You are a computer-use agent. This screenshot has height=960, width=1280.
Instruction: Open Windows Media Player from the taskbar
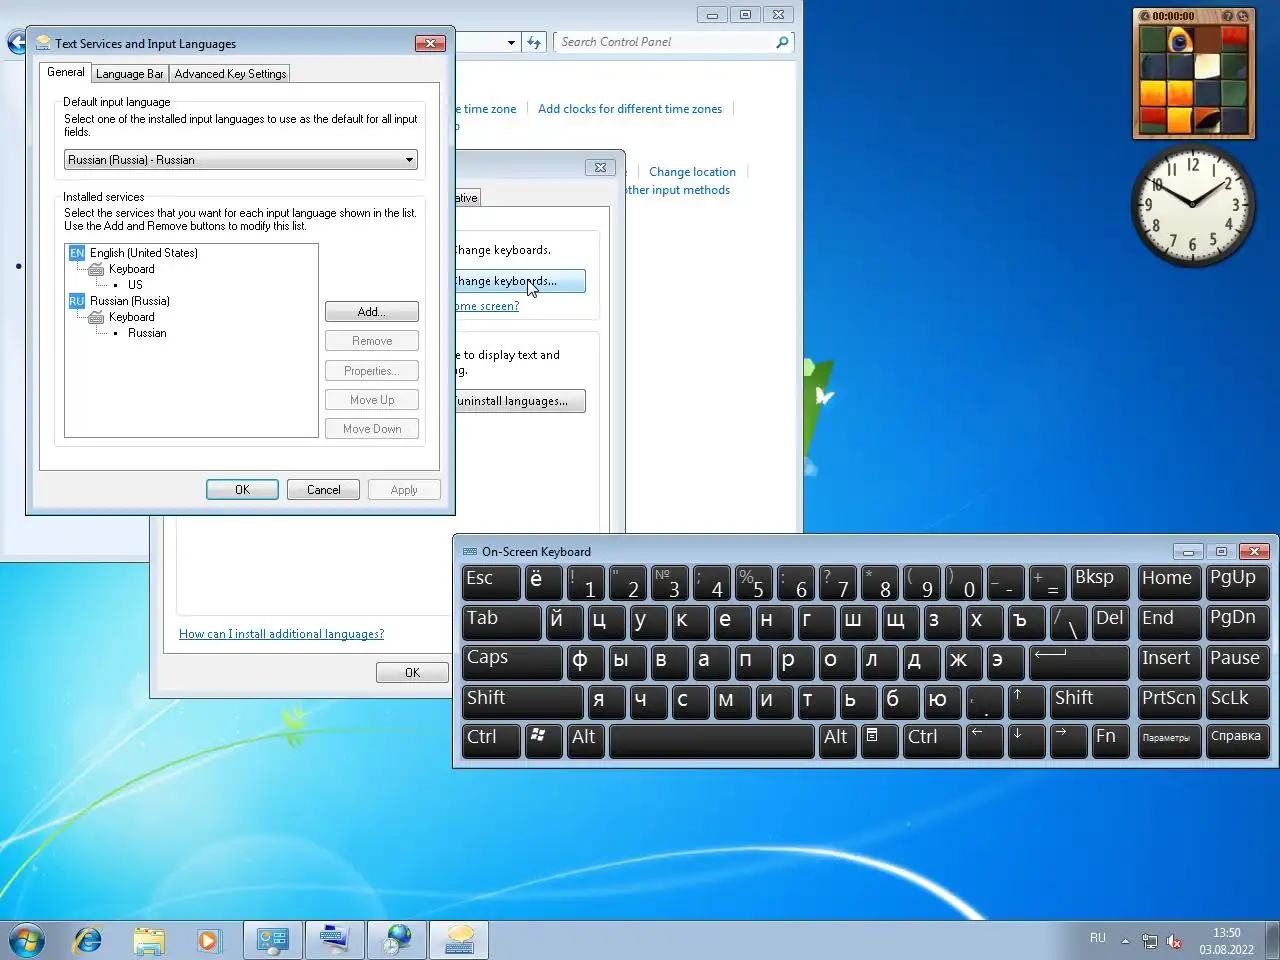tap(208, 941)
